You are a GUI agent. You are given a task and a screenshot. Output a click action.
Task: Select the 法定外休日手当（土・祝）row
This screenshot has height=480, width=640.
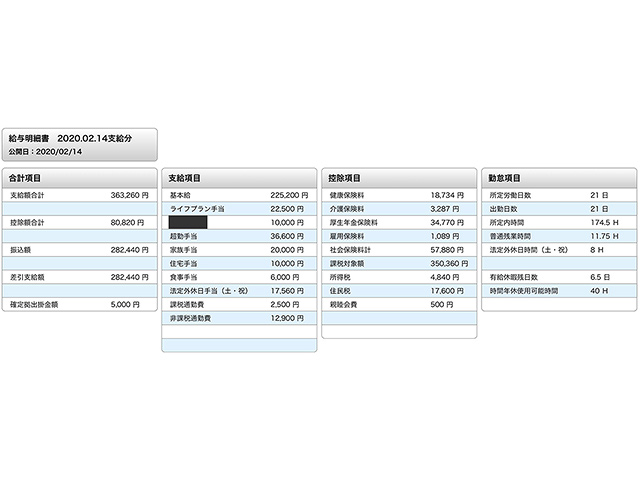pyautogui.click(x=238, y=290)
